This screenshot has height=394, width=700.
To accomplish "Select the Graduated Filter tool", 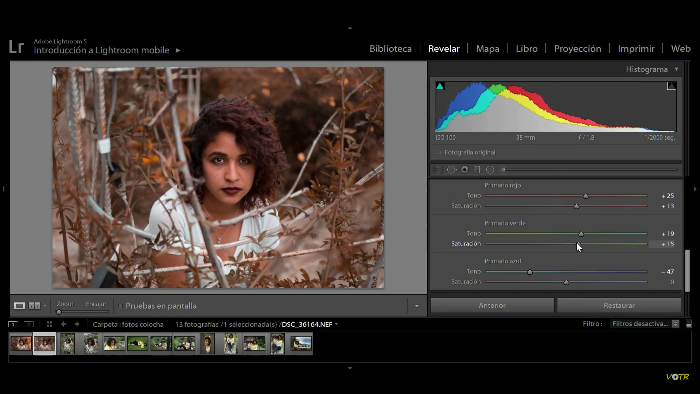I will coord(477,170).
